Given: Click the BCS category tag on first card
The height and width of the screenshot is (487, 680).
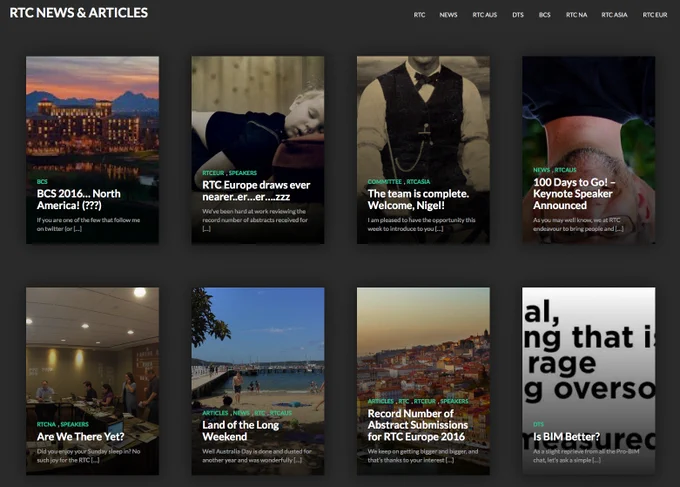Looking at the screenshot, I should 42,182.
